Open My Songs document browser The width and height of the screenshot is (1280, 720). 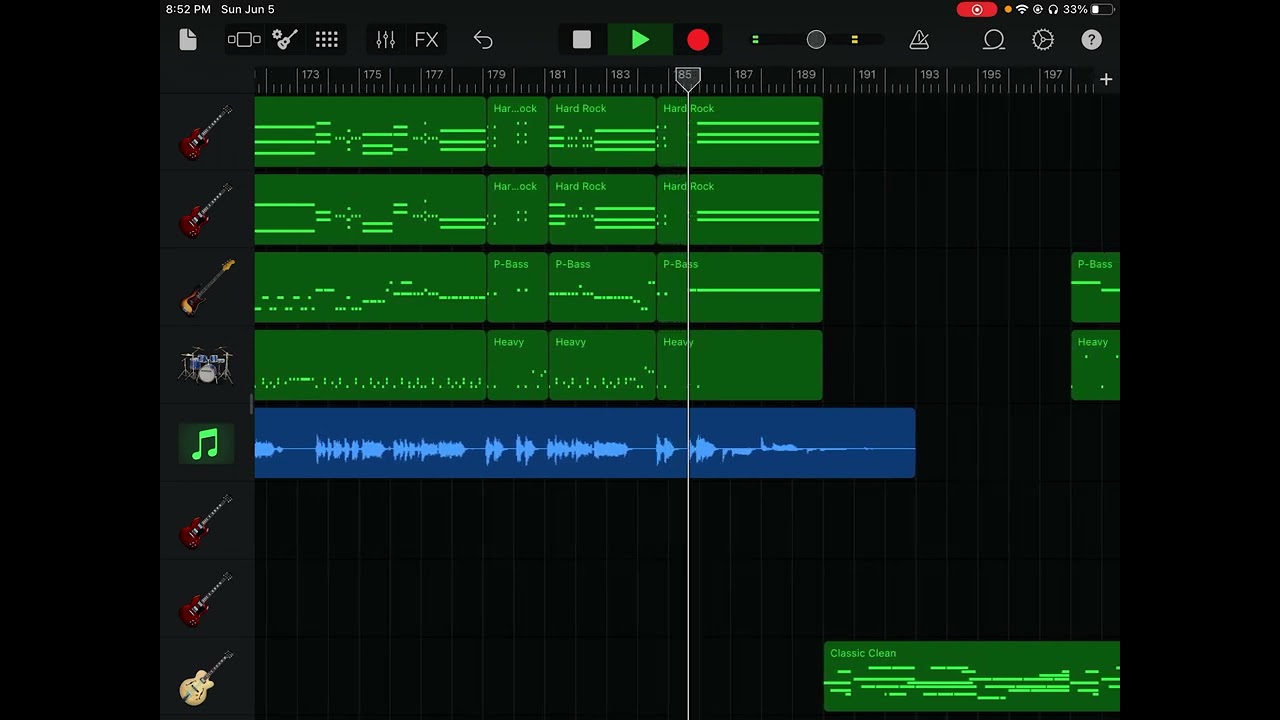pos(188,40)
